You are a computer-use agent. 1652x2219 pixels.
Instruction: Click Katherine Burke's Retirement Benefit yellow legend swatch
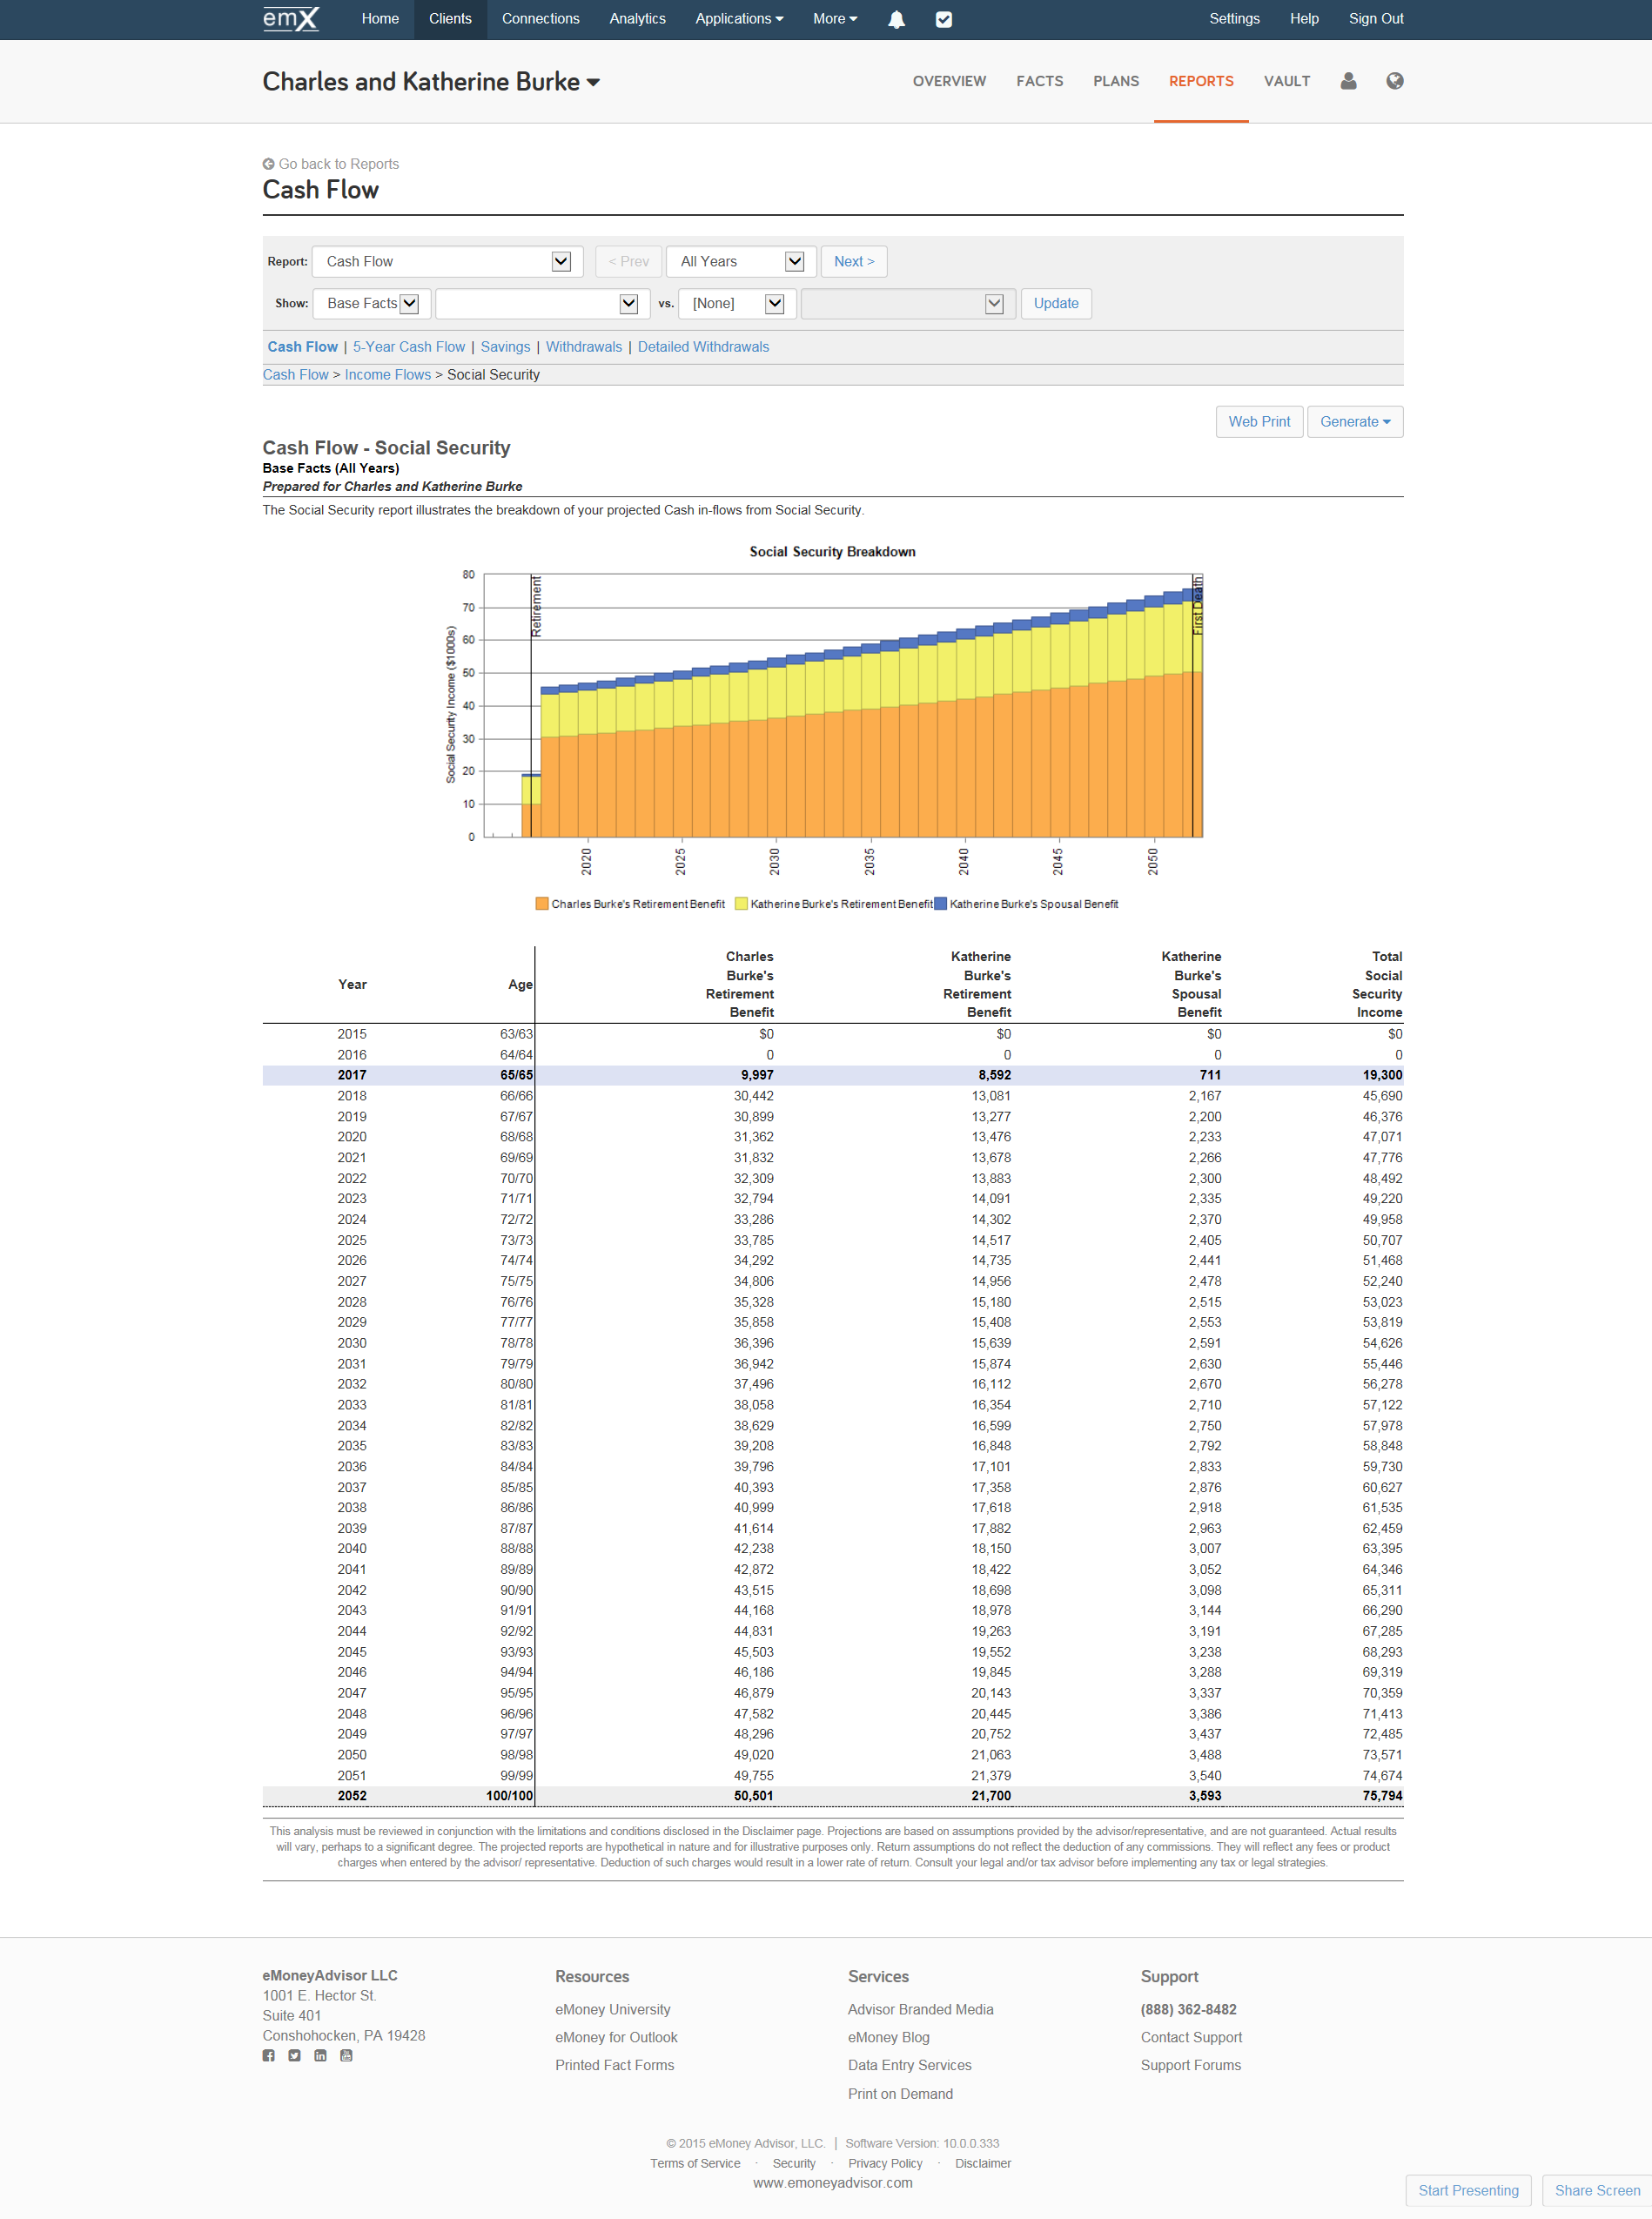point(740,904)
